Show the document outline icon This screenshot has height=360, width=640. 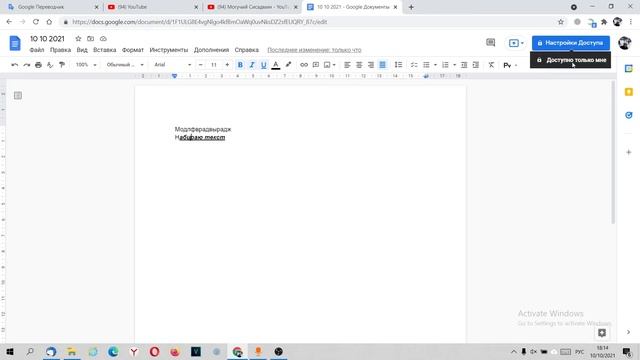(18, 96)
